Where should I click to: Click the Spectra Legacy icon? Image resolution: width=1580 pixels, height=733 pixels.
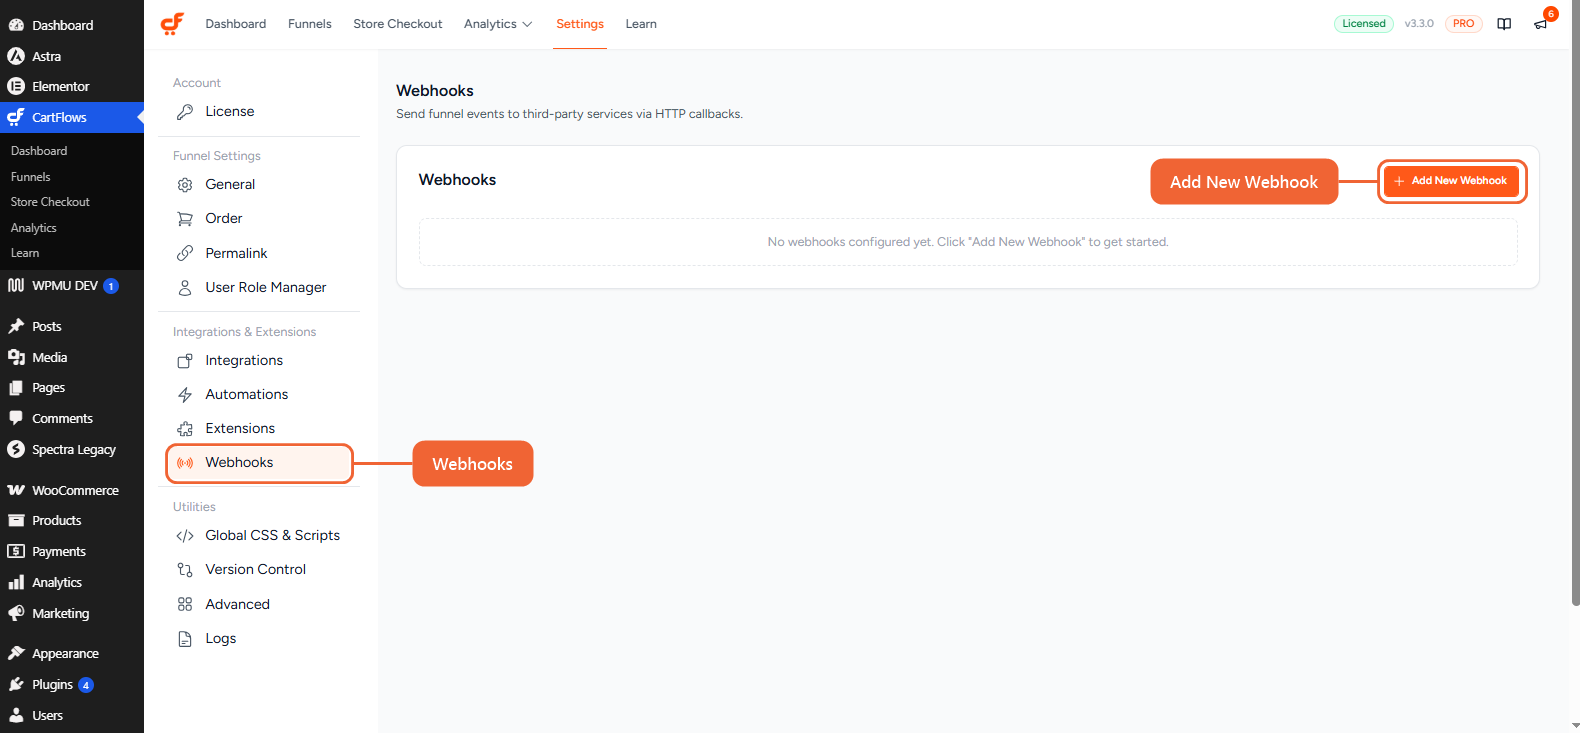click(16, 449)
